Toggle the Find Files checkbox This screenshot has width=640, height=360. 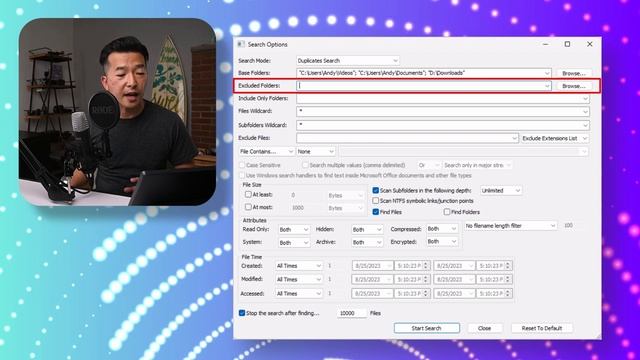[376, 212]
